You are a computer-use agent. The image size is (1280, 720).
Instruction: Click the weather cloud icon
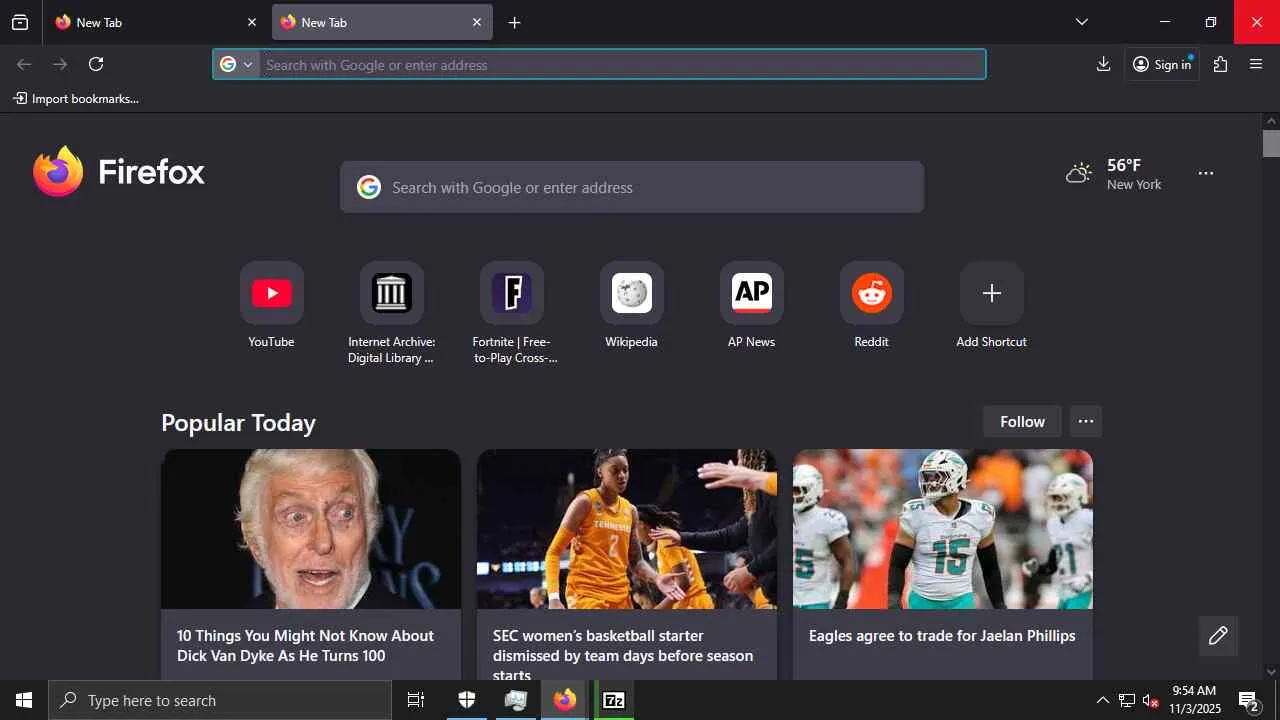tap(1079, 173)
